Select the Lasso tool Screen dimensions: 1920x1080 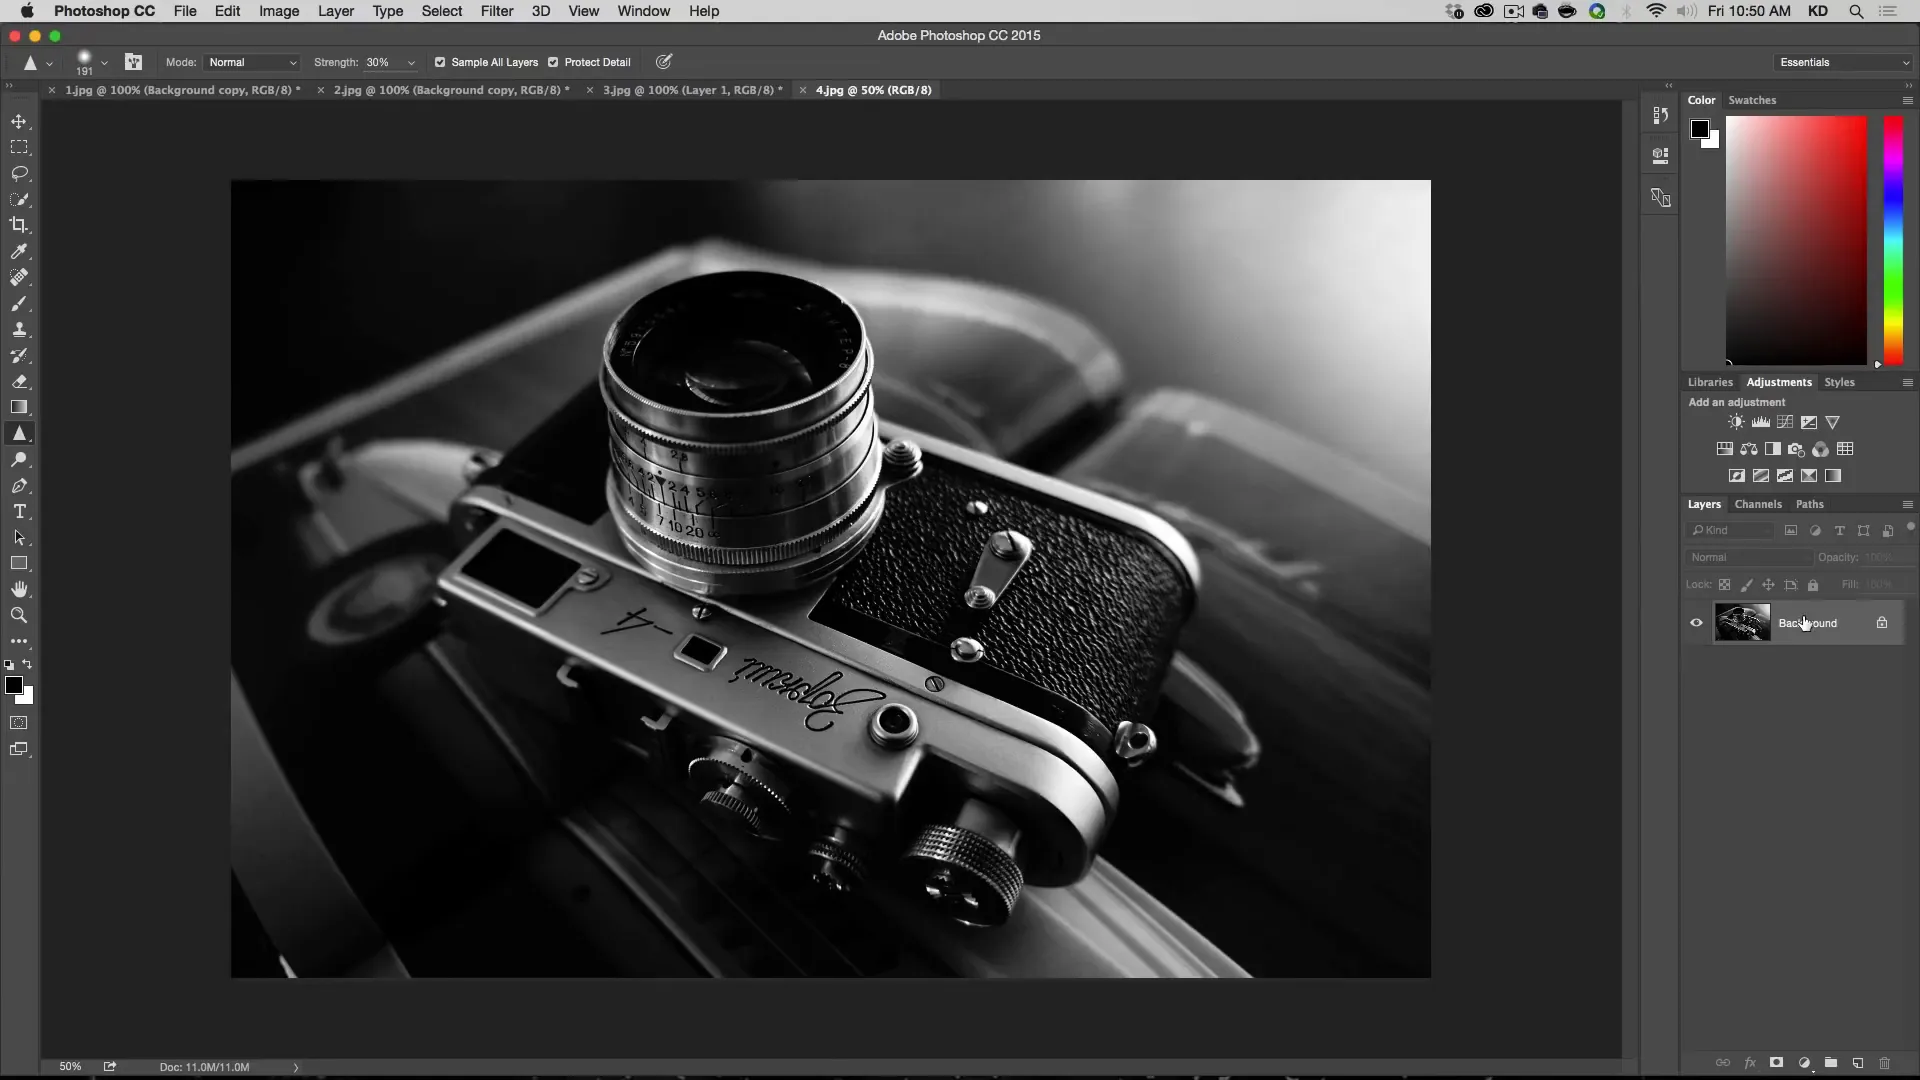19,173
